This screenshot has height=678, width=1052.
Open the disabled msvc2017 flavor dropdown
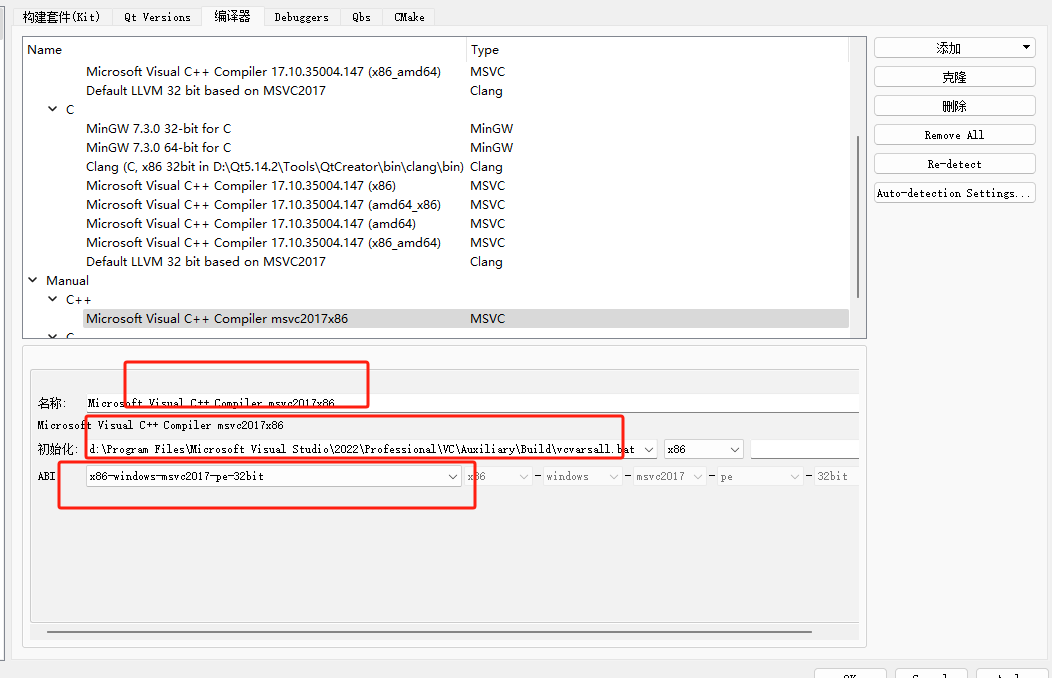(669, 476)
